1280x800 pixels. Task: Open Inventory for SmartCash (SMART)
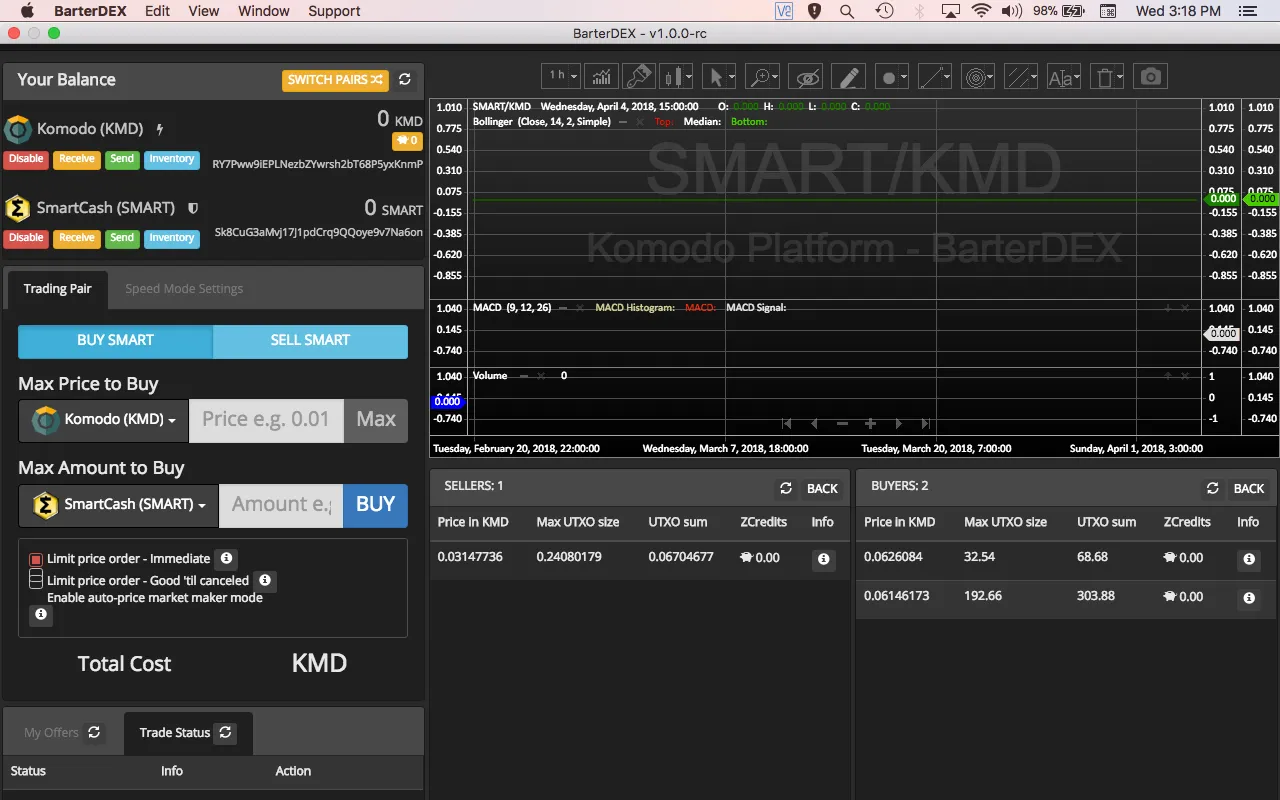171,238
